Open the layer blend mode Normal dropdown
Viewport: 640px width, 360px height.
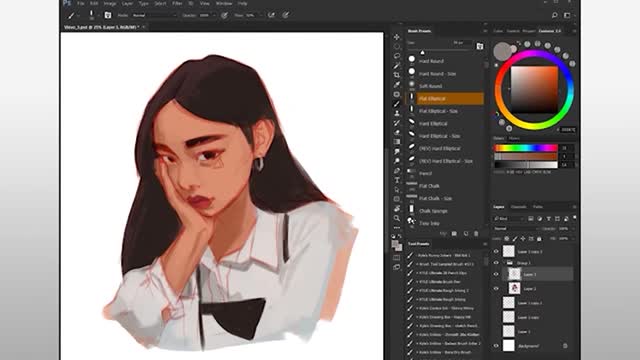pos(516,229)
